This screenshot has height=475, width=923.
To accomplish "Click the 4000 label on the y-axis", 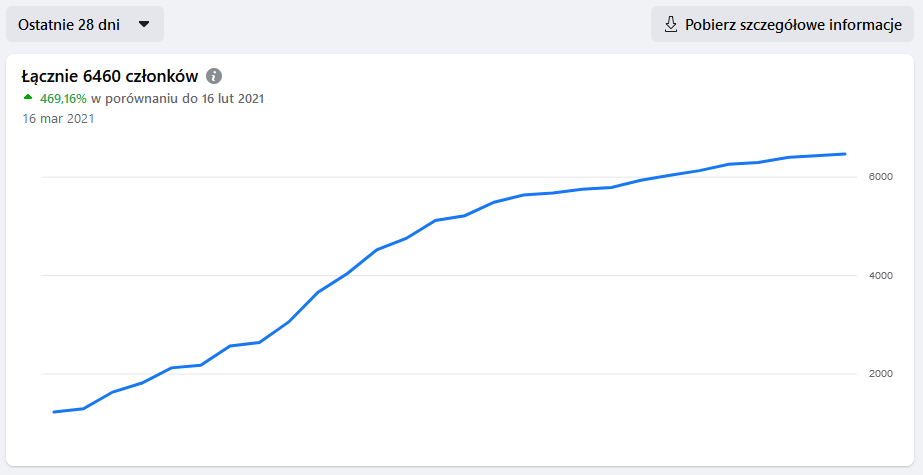I will tap(879, 275).
